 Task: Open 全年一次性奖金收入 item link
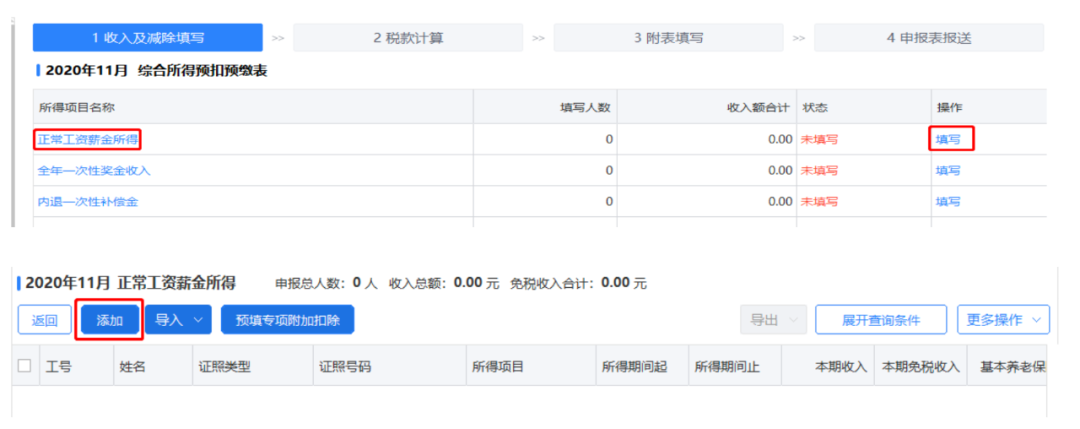(x=94, y=171)
